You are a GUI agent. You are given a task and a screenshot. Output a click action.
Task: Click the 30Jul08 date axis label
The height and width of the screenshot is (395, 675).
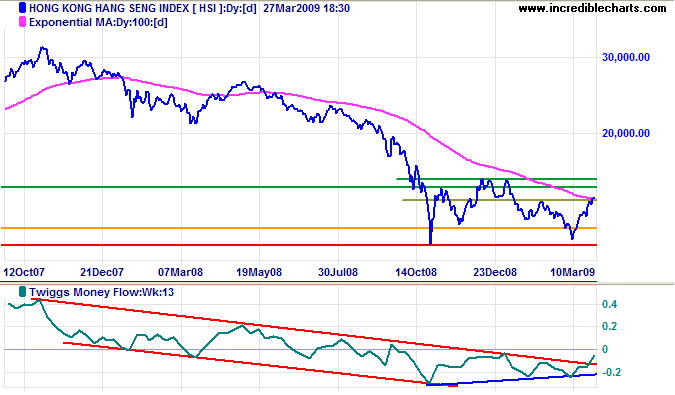coord(338,272)
